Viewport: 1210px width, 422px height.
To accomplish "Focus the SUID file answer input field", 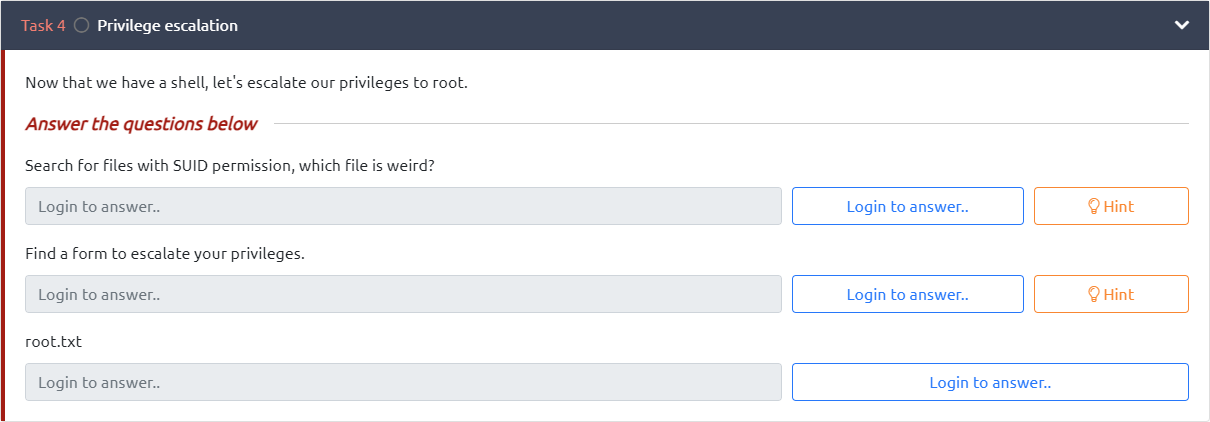I will click(403, 206).
